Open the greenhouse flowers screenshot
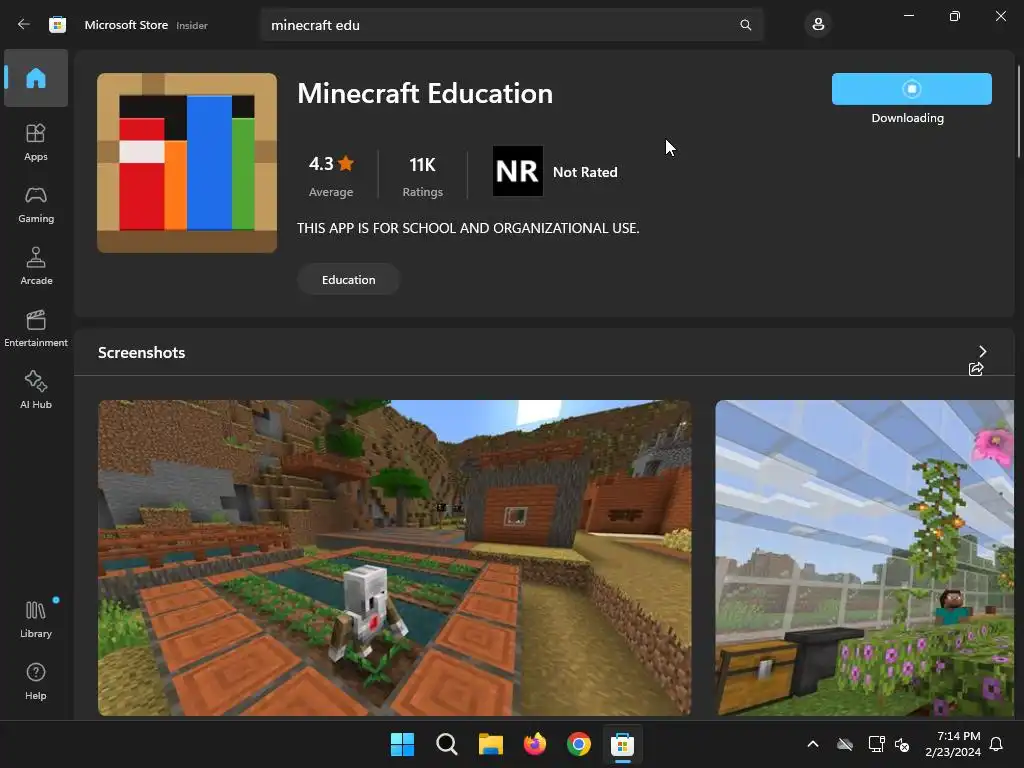 click(865, 558)
